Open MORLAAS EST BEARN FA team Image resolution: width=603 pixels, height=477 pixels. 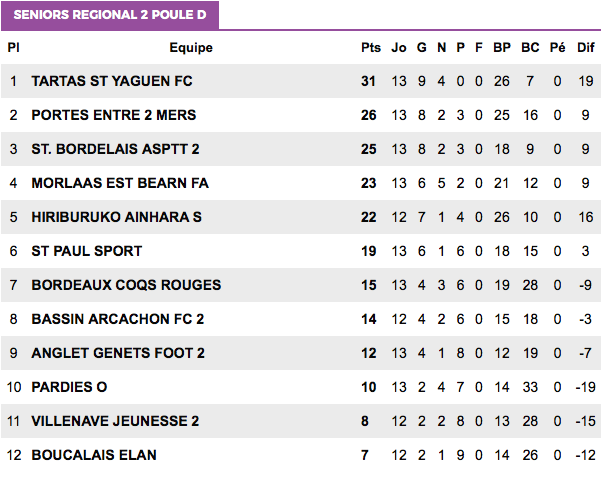click(120, 183)
